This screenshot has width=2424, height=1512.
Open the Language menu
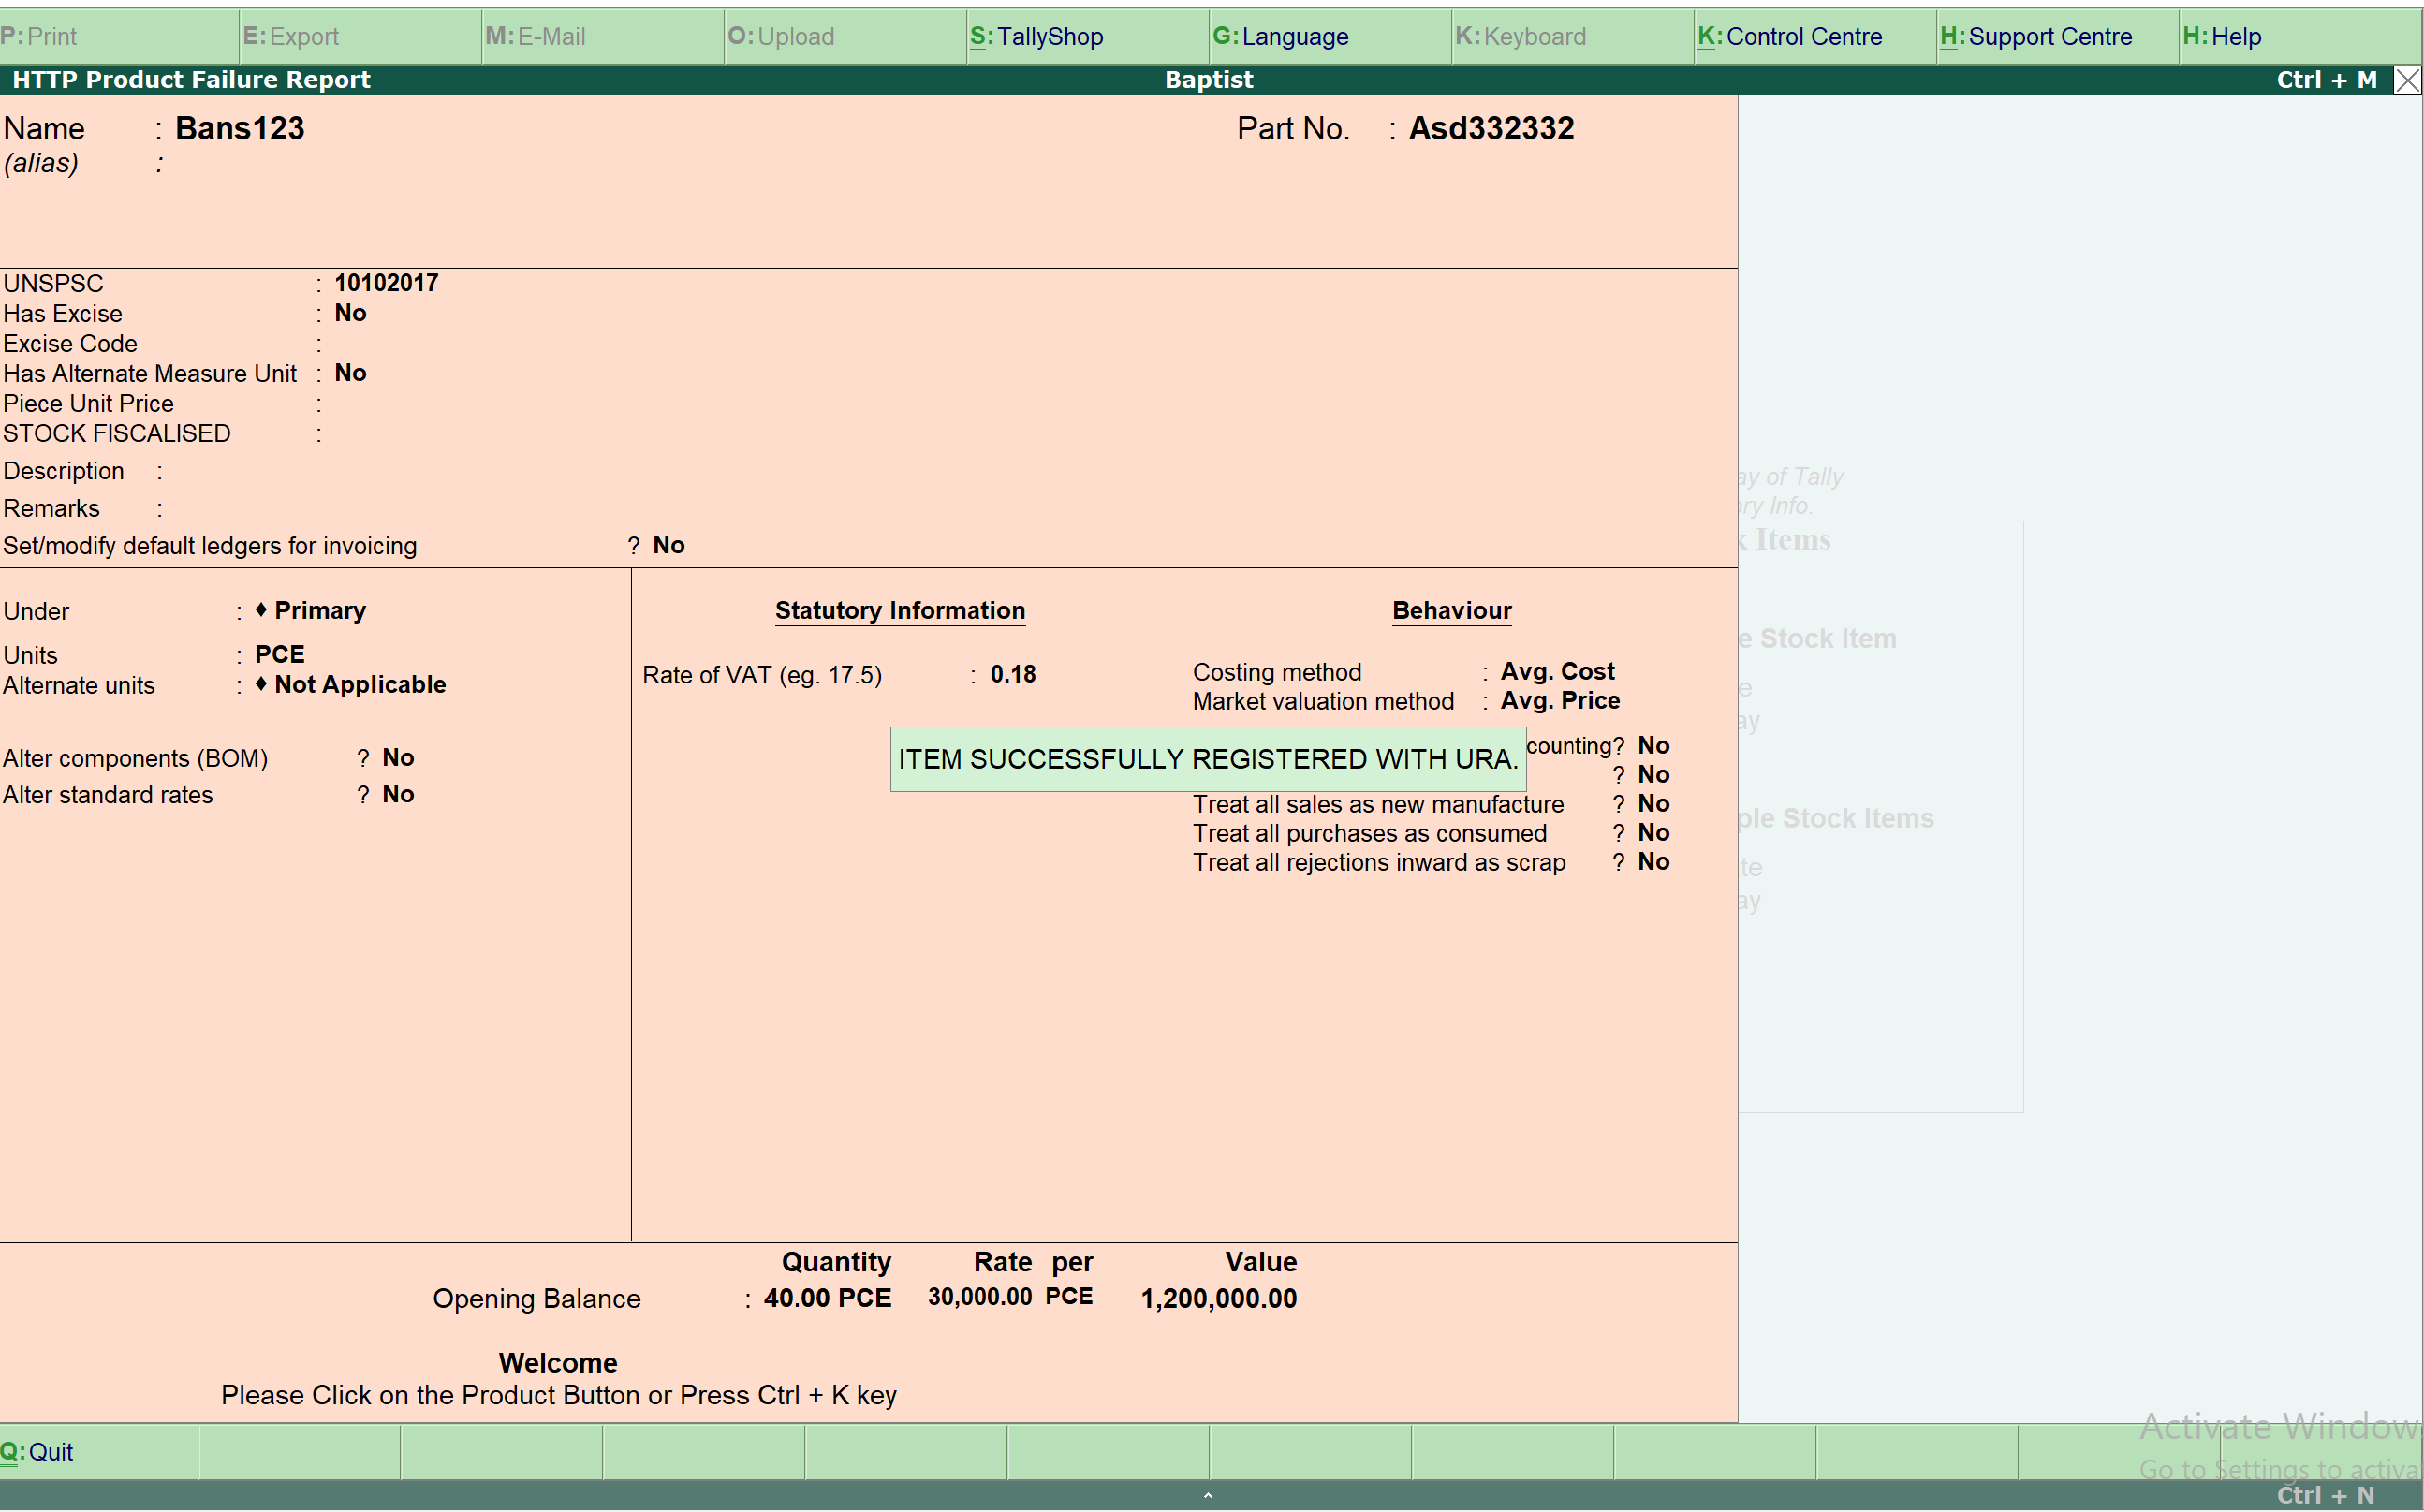tap(1281, 37)
